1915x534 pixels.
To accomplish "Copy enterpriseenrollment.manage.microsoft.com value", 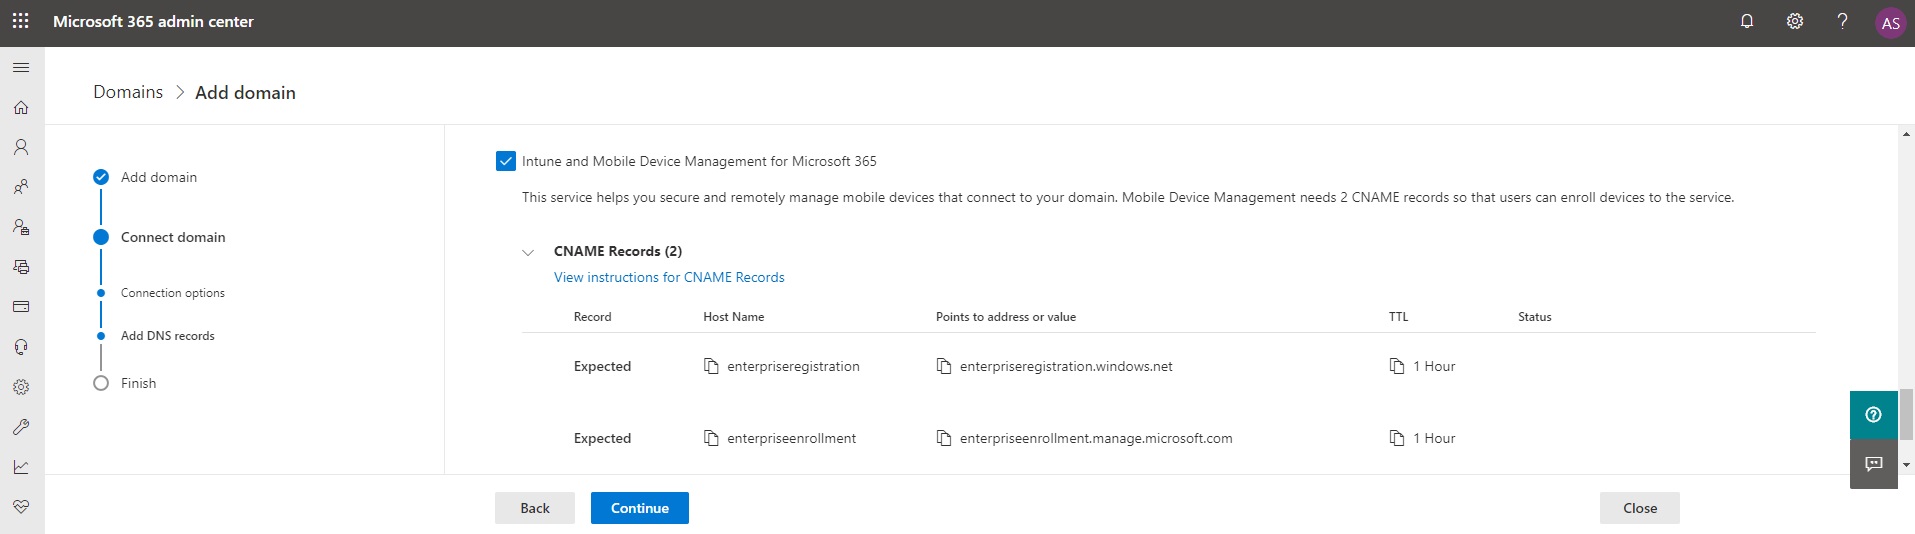I will coord(943,438).
